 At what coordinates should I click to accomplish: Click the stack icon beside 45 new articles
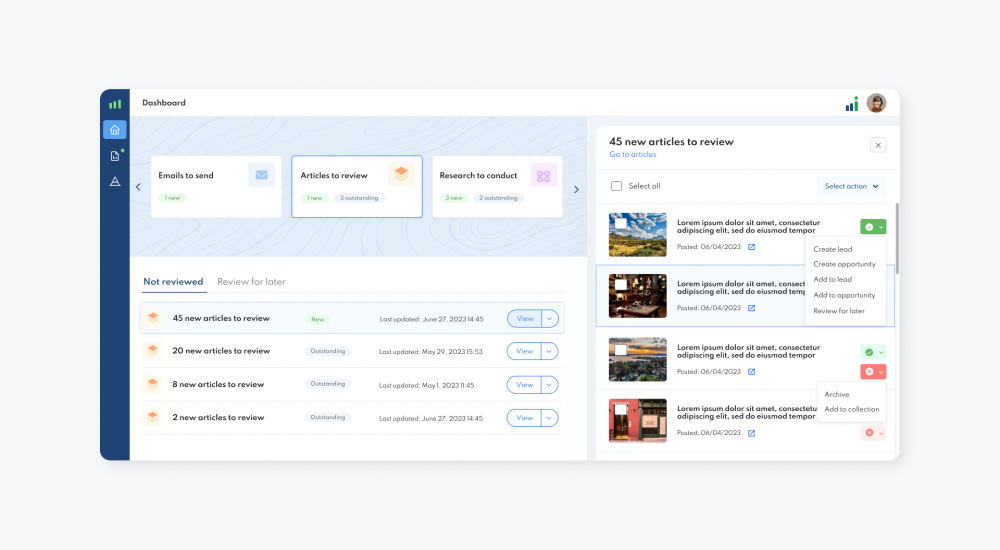tap(152, 317)
